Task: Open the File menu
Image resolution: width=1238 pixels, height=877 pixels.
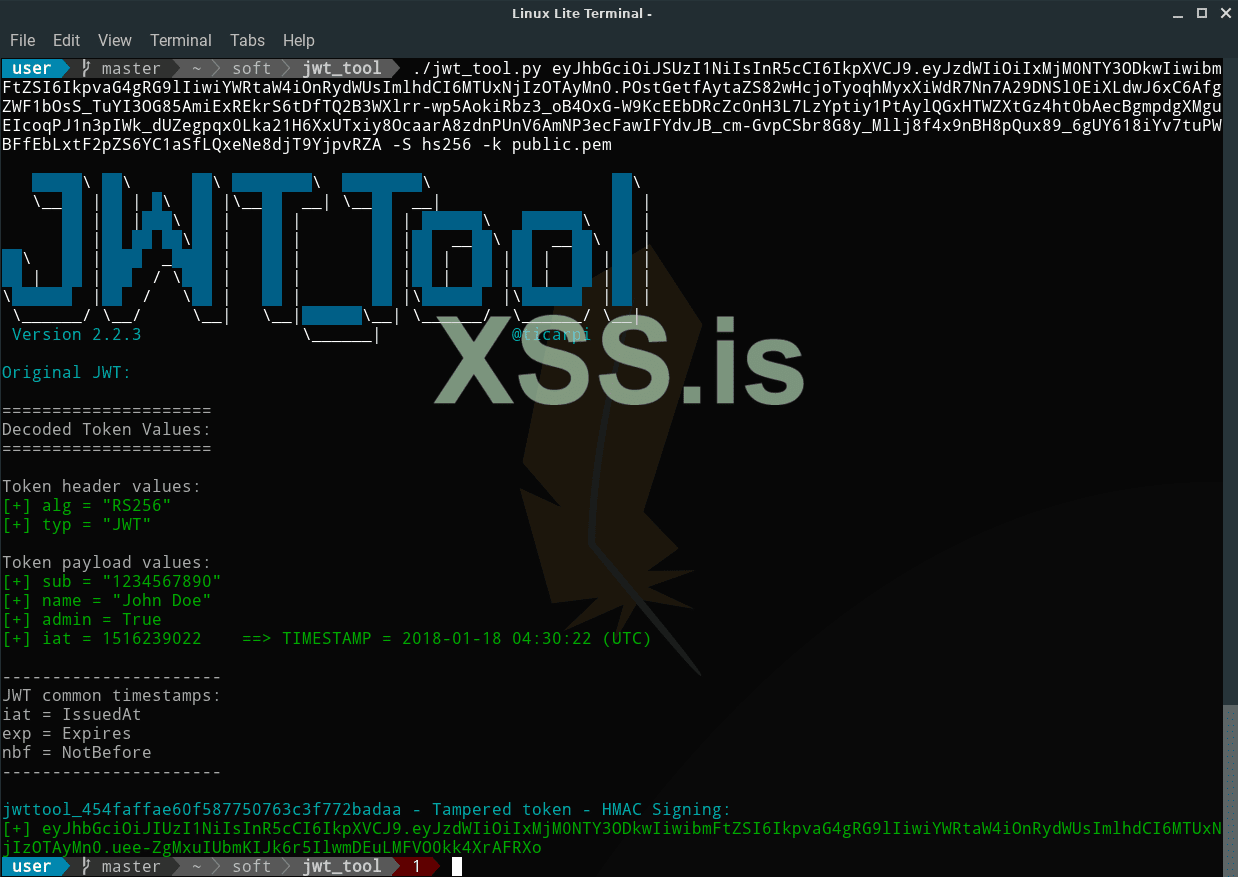Action: (x=22, y=40)
